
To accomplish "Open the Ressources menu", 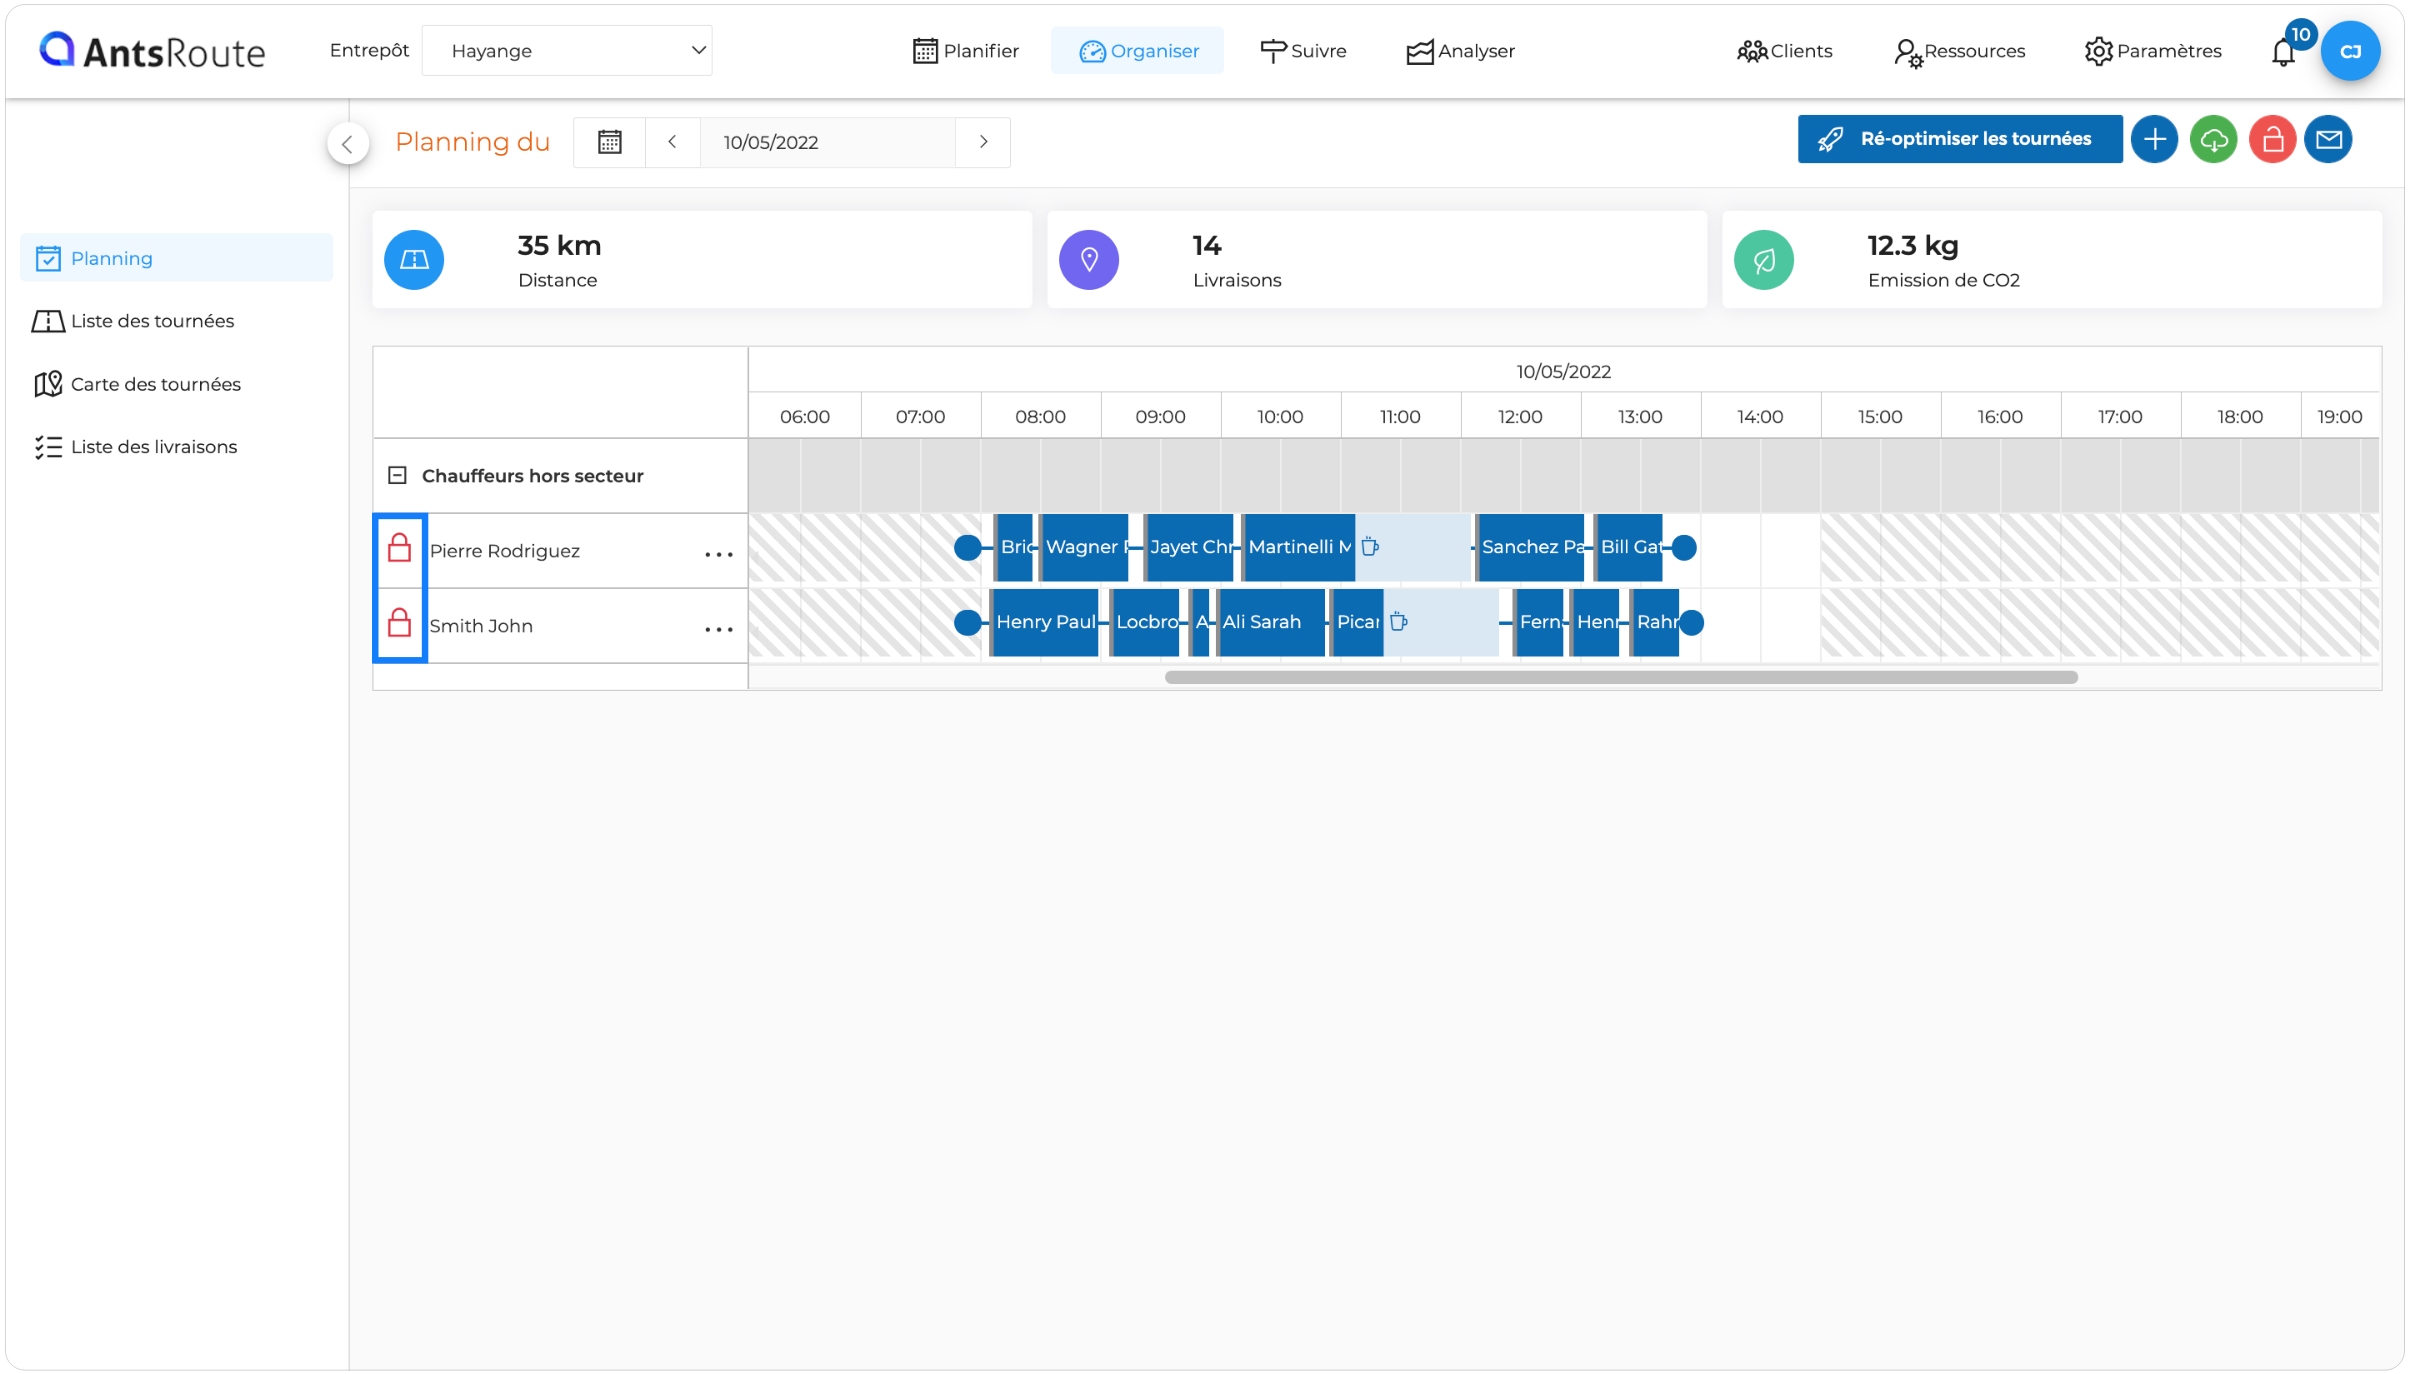I will click(1959, 51).
